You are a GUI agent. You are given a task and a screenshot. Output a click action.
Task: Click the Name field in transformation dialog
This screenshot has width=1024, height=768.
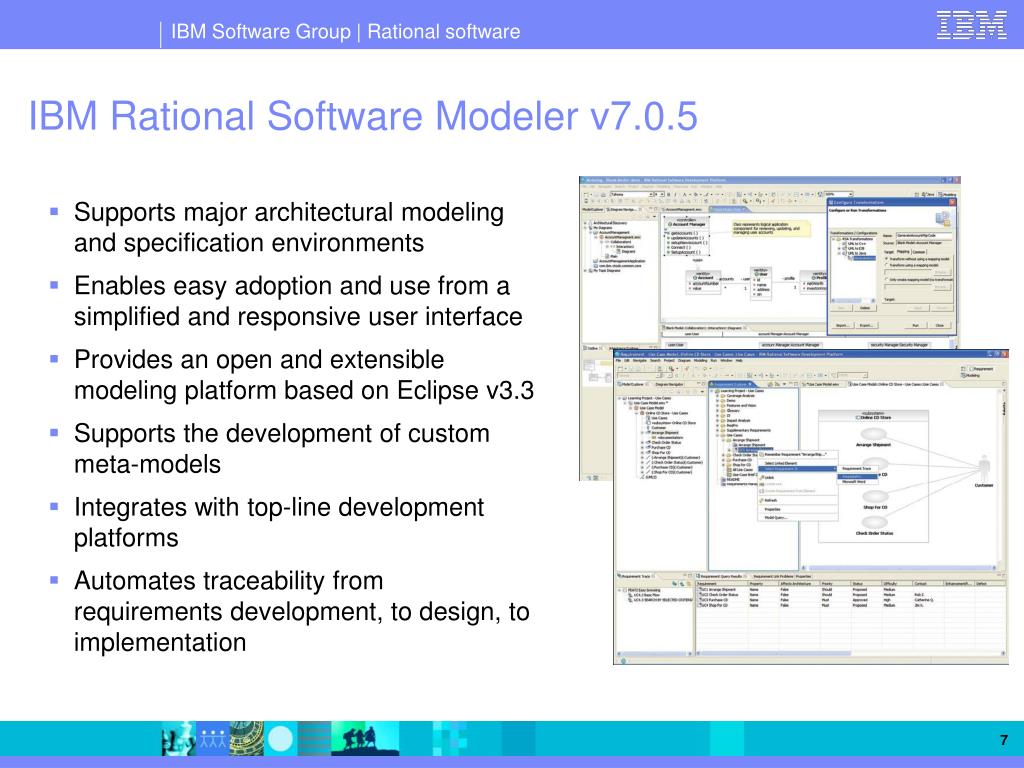coord(924,235)
